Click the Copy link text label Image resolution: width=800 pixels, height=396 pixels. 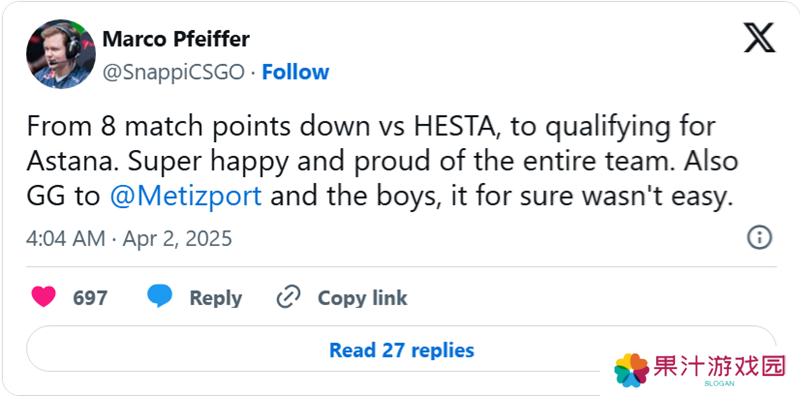click(x=362, y=298)
